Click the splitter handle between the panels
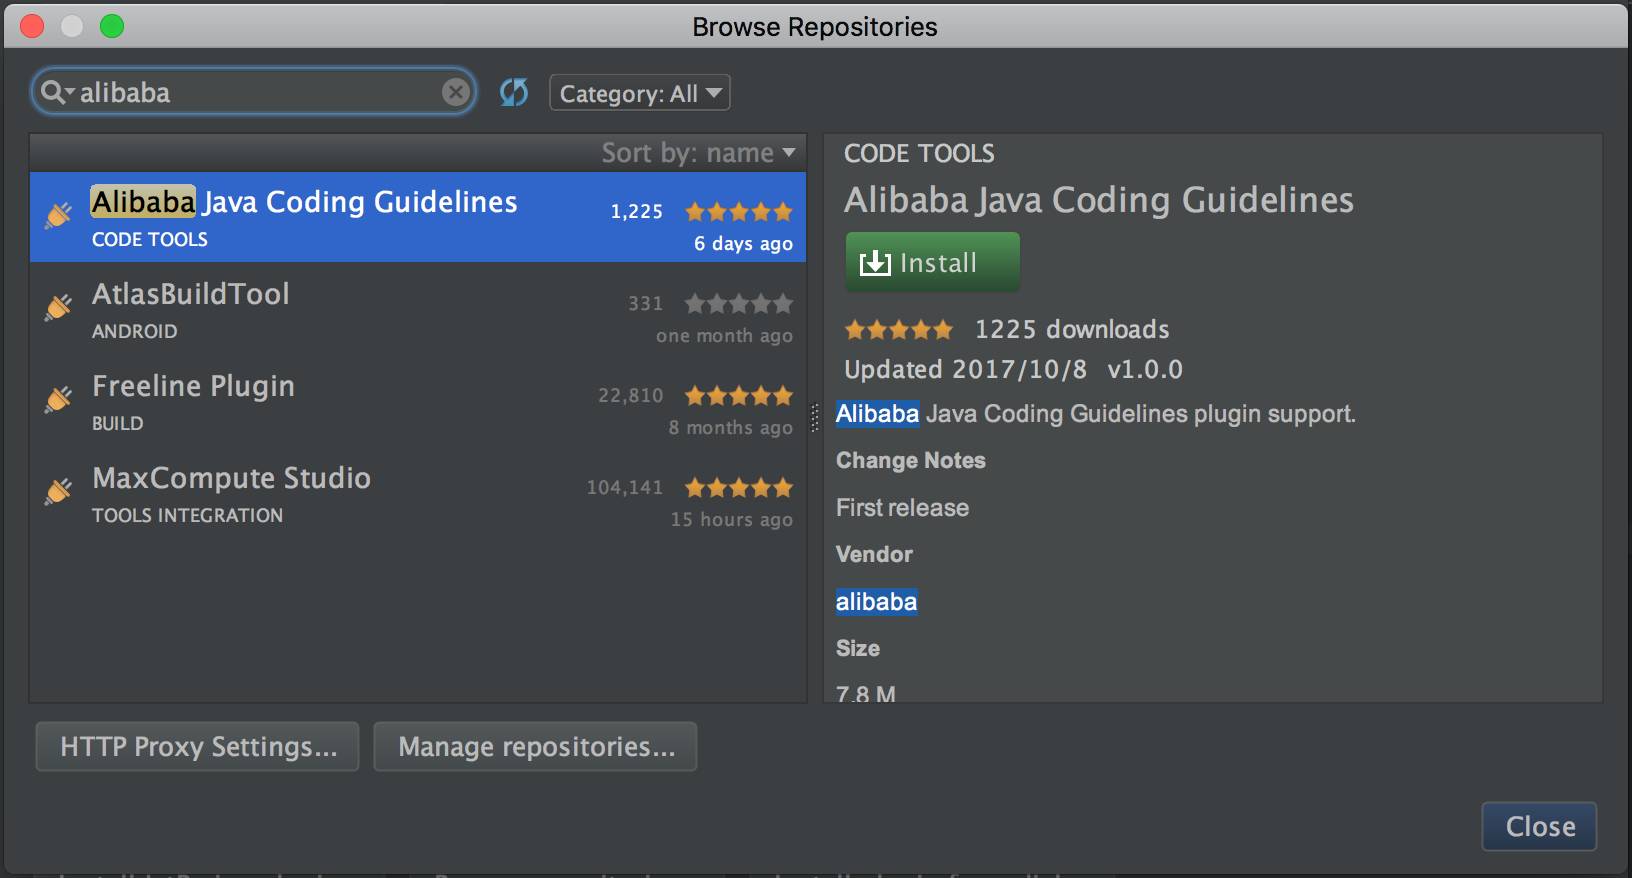 [814, 417]
